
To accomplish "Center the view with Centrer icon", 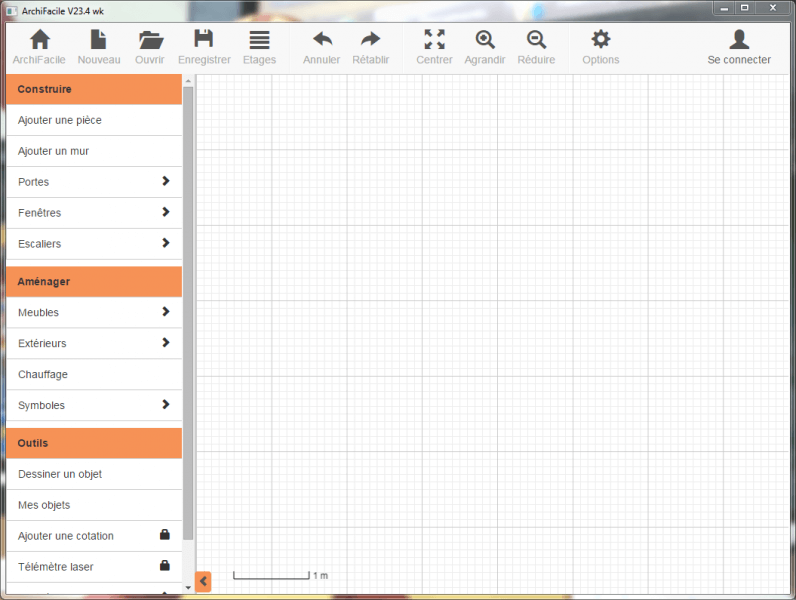I will tap(434, 39).
